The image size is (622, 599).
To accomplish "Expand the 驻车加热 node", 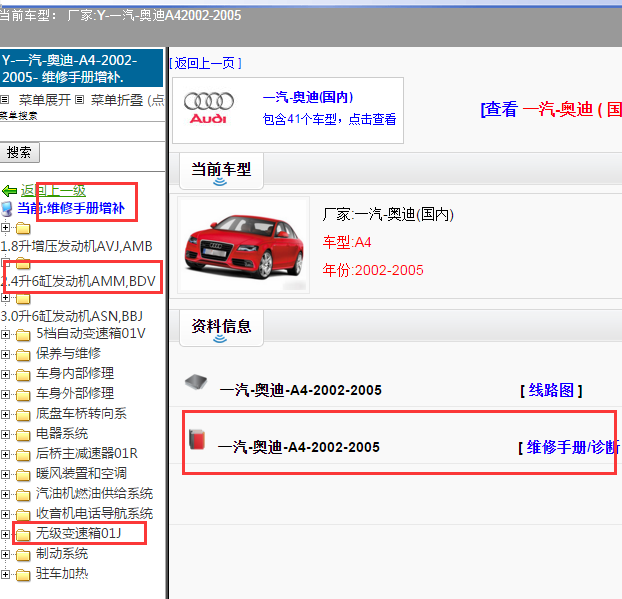I will coord(5,574).
